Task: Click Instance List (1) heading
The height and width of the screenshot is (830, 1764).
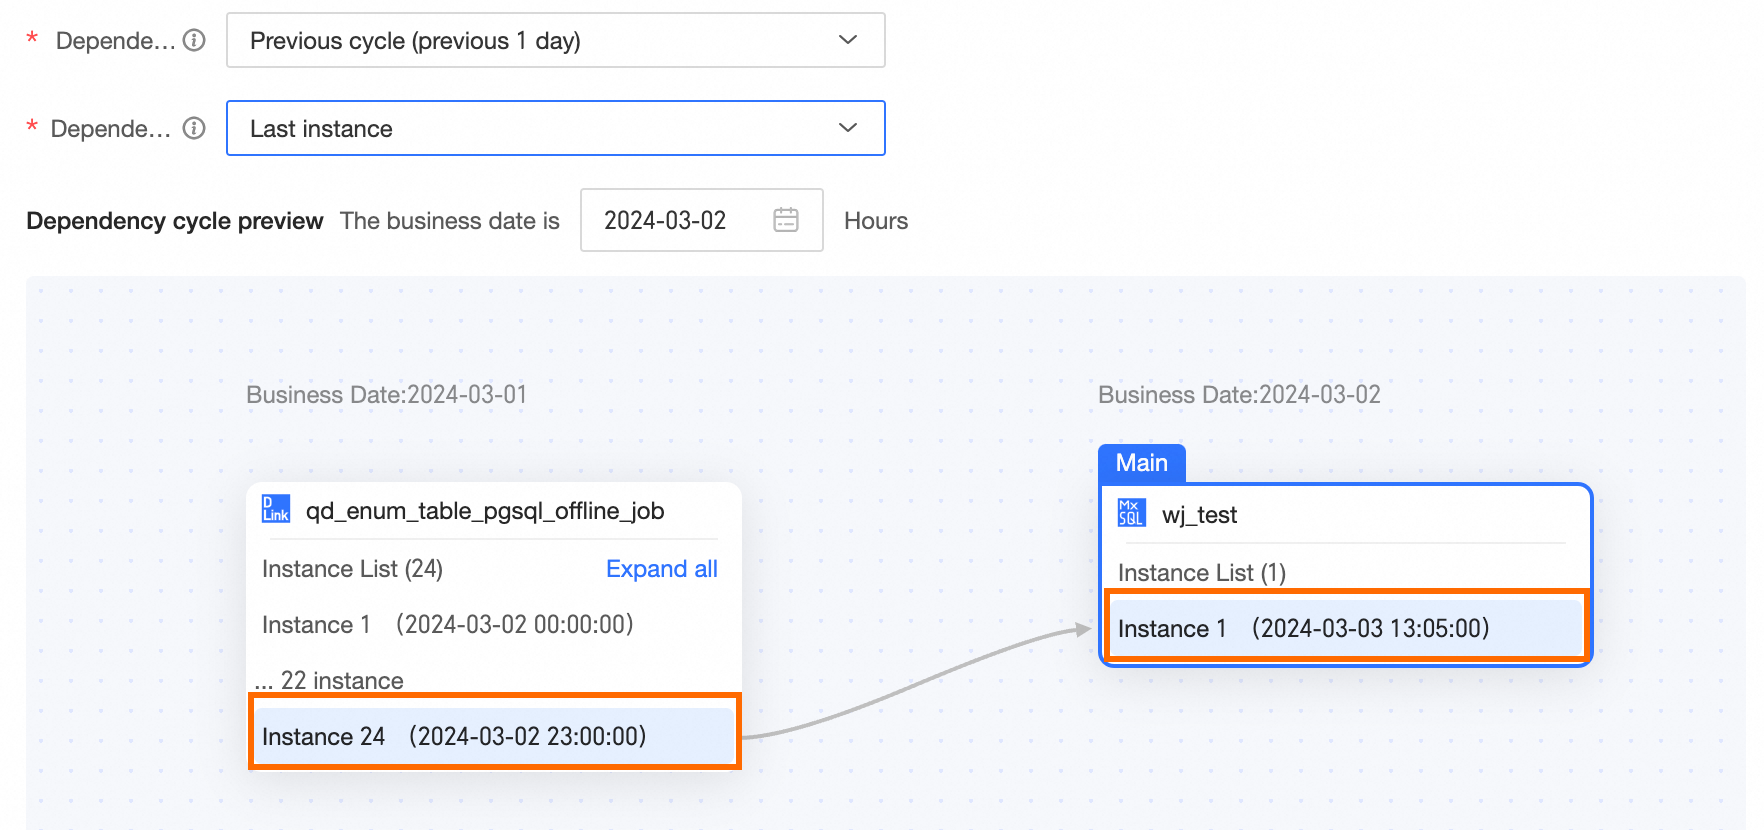Action: click(1202, 573)
